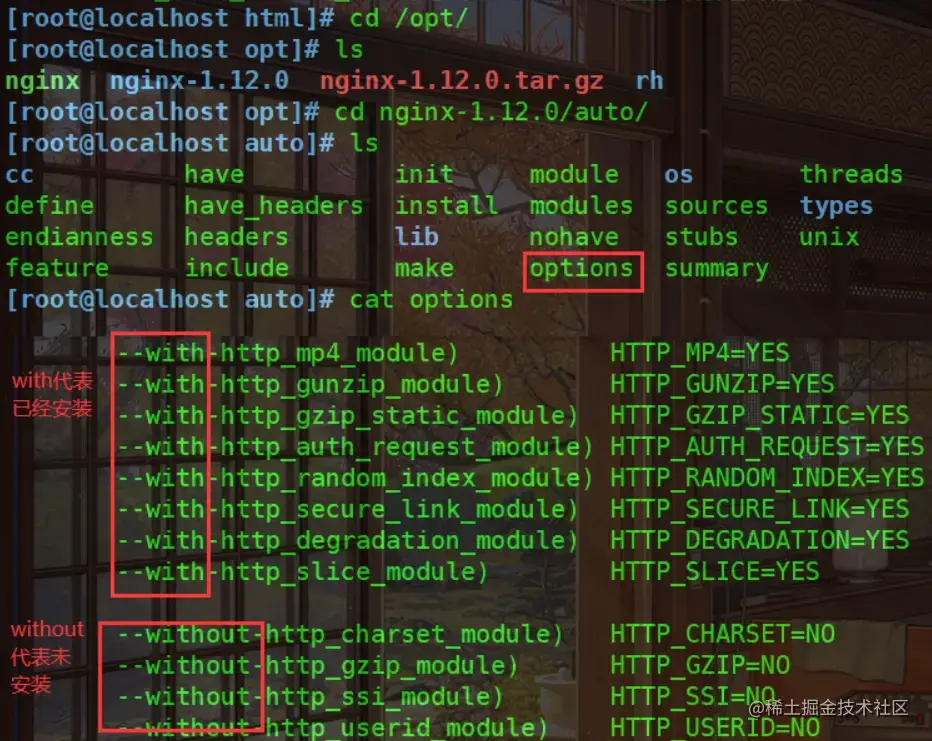
Task: Select HTTP_GZIP=NO value text
Action: point(700,666)
